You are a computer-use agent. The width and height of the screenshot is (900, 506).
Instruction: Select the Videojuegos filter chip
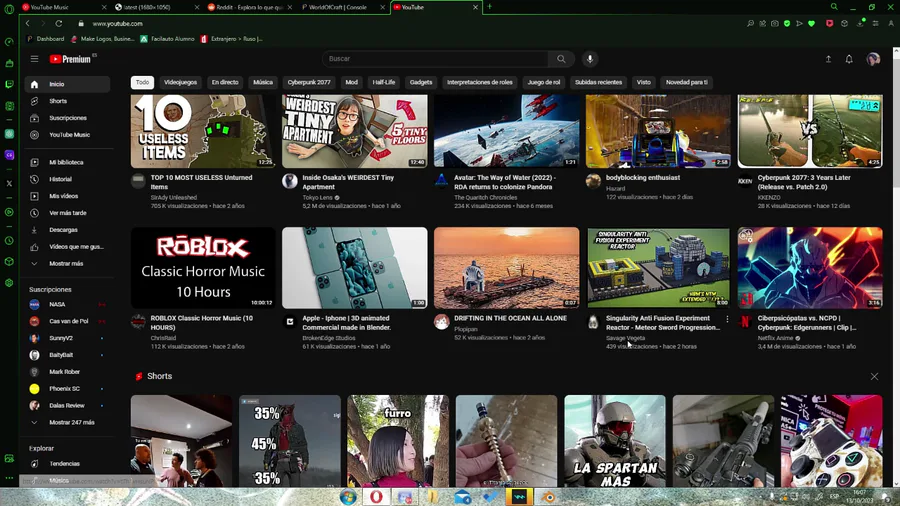[x=180, y=83]
